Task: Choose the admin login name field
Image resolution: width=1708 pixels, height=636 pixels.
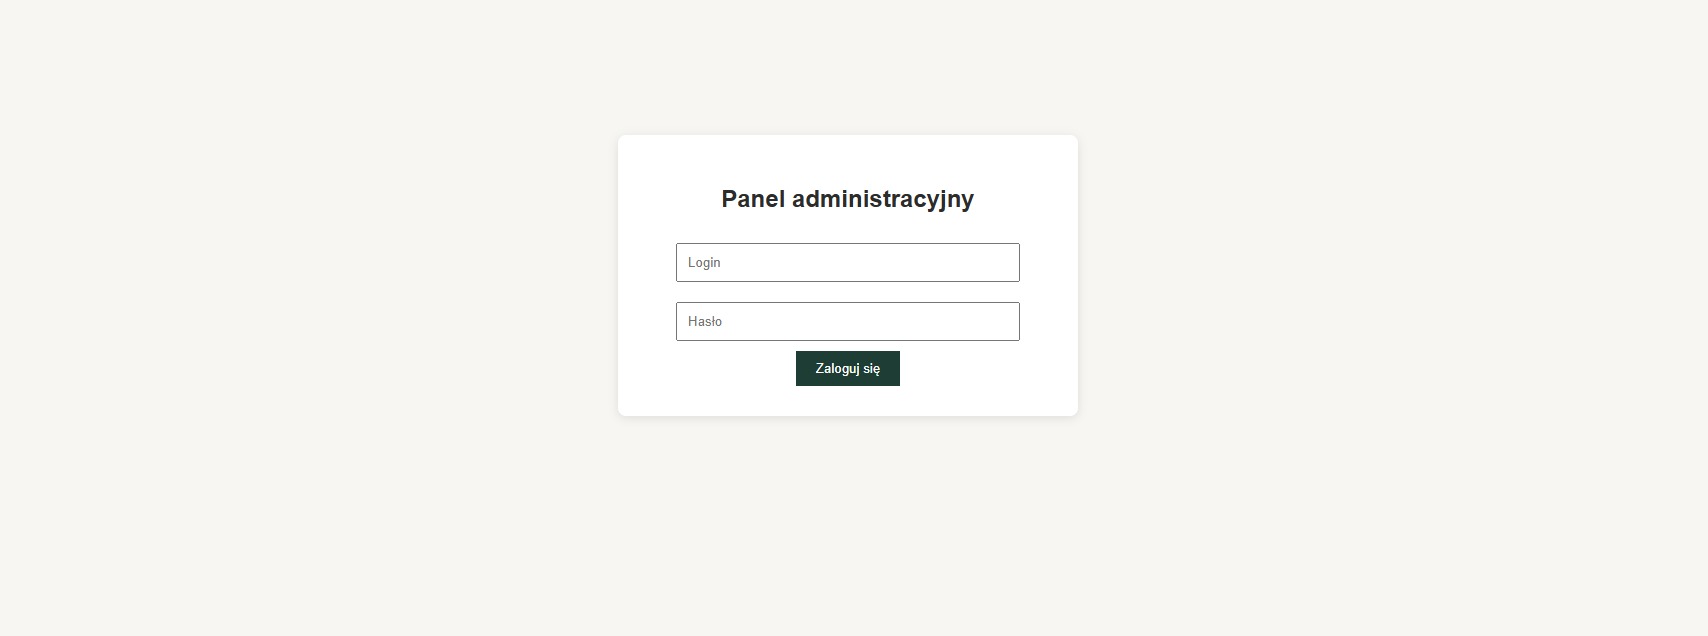Action: [x=847, y=262]
